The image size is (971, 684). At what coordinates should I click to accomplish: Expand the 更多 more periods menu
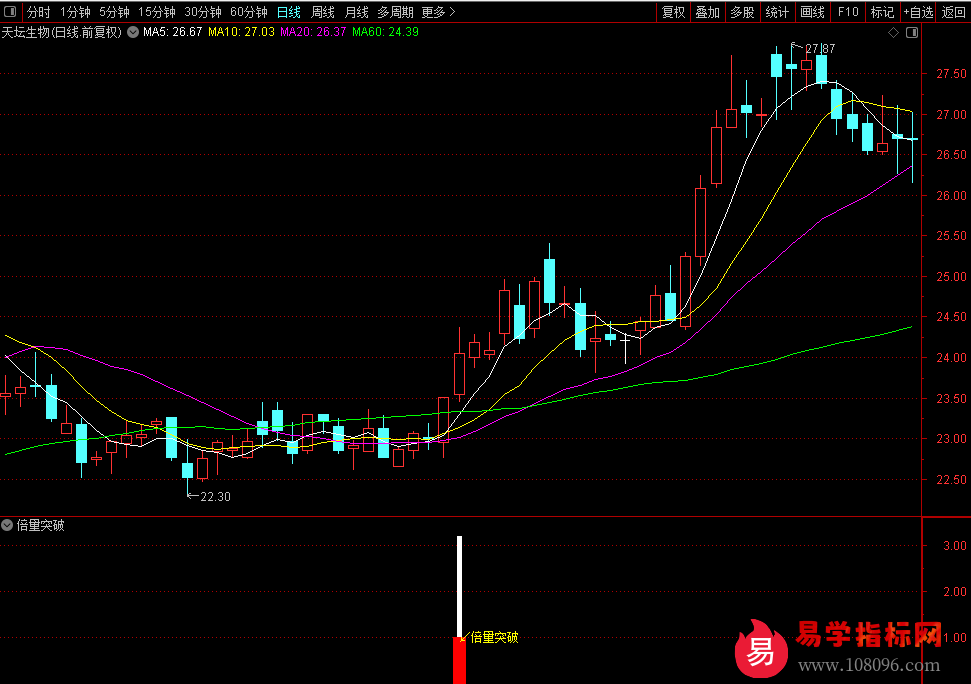click(x=438, y=12)
